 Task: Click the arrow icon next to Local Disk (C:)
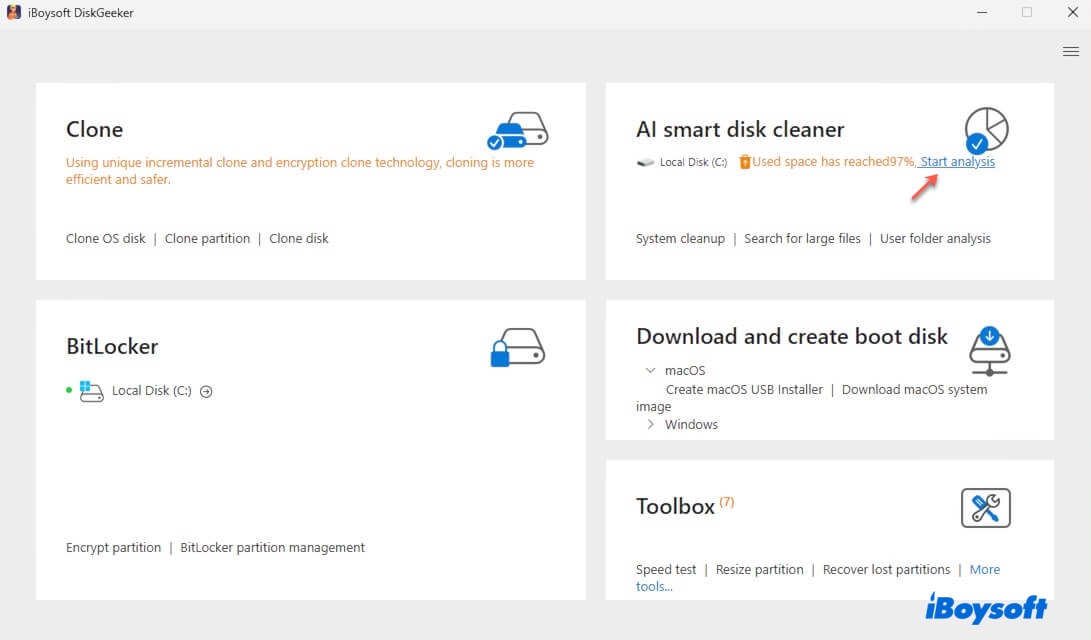click(206, 392)
